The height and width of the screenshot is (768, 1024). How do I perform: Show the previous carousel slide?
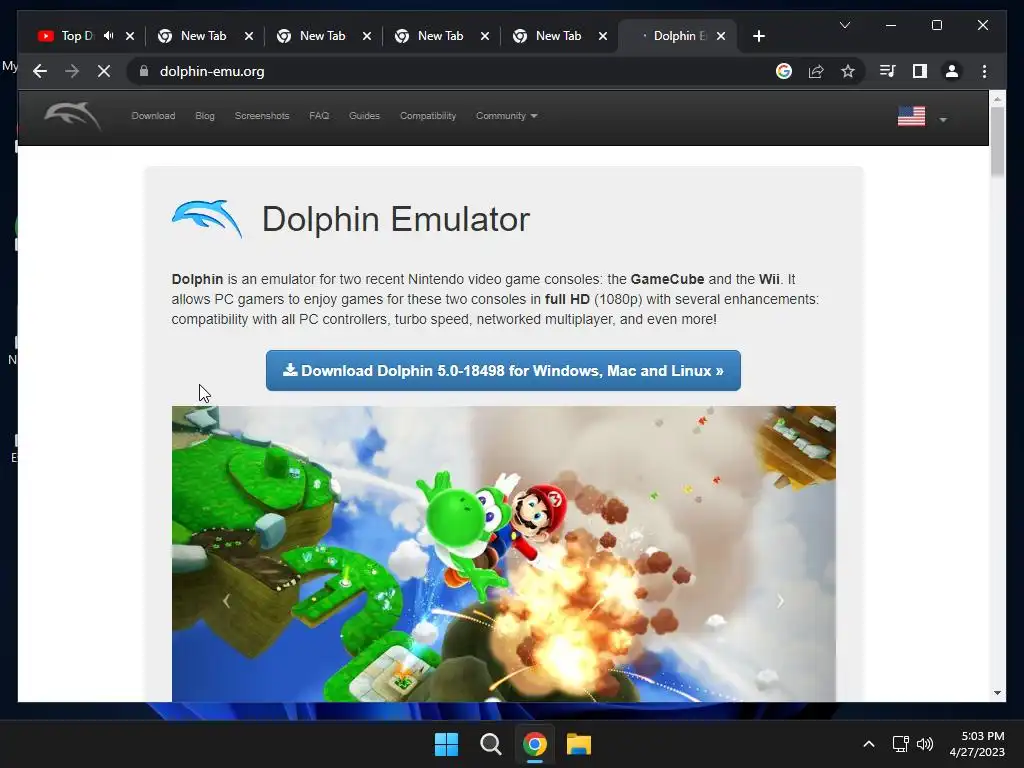tap(226, 601)
